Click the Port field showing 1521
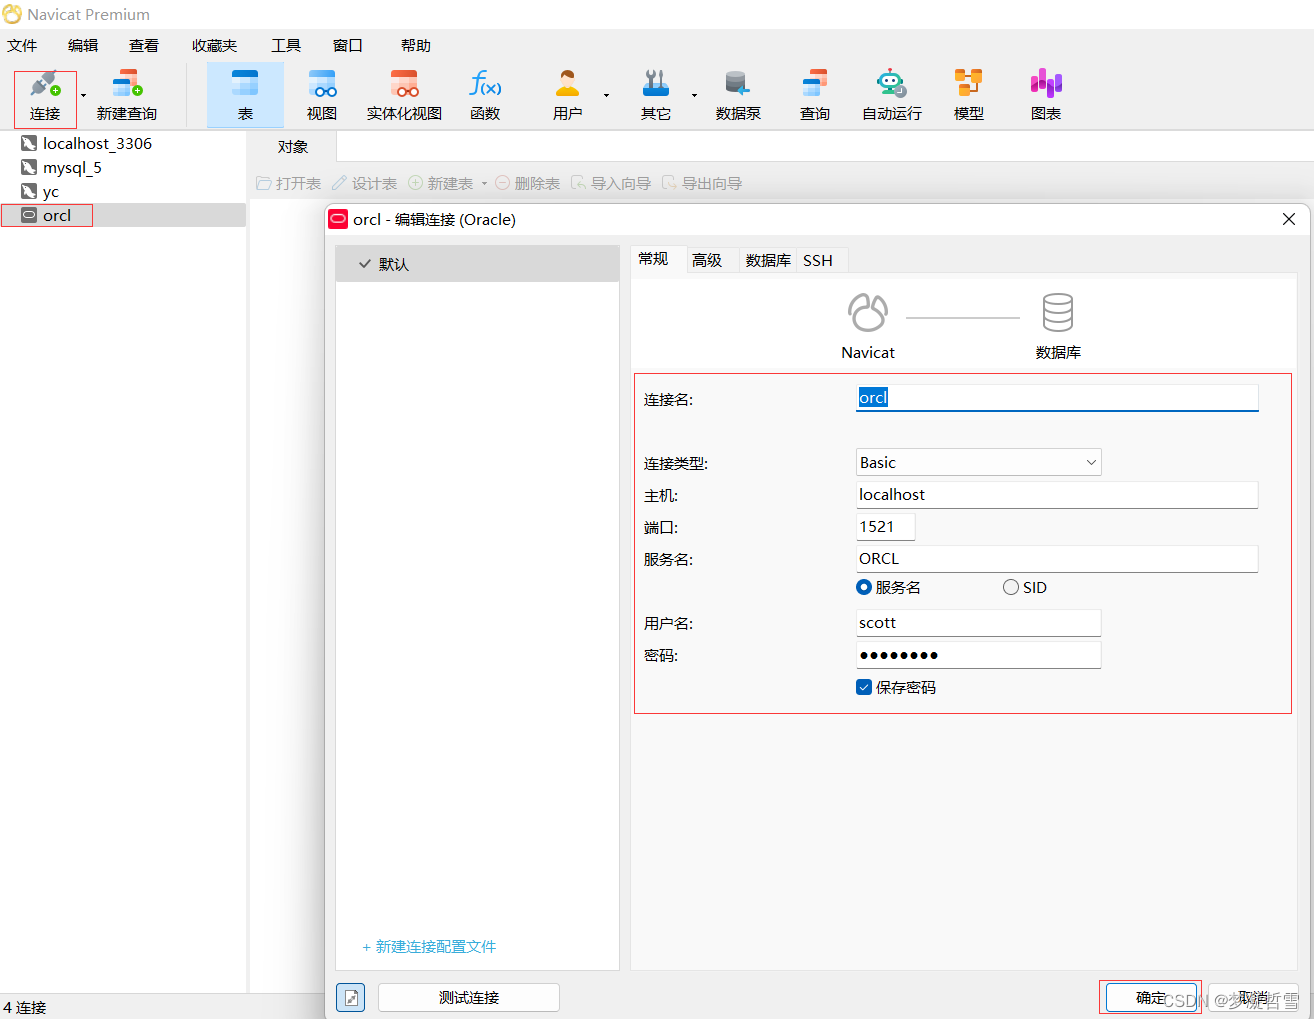The height and width of the screenshot is (1019, 1314). (x=885, y=526)
